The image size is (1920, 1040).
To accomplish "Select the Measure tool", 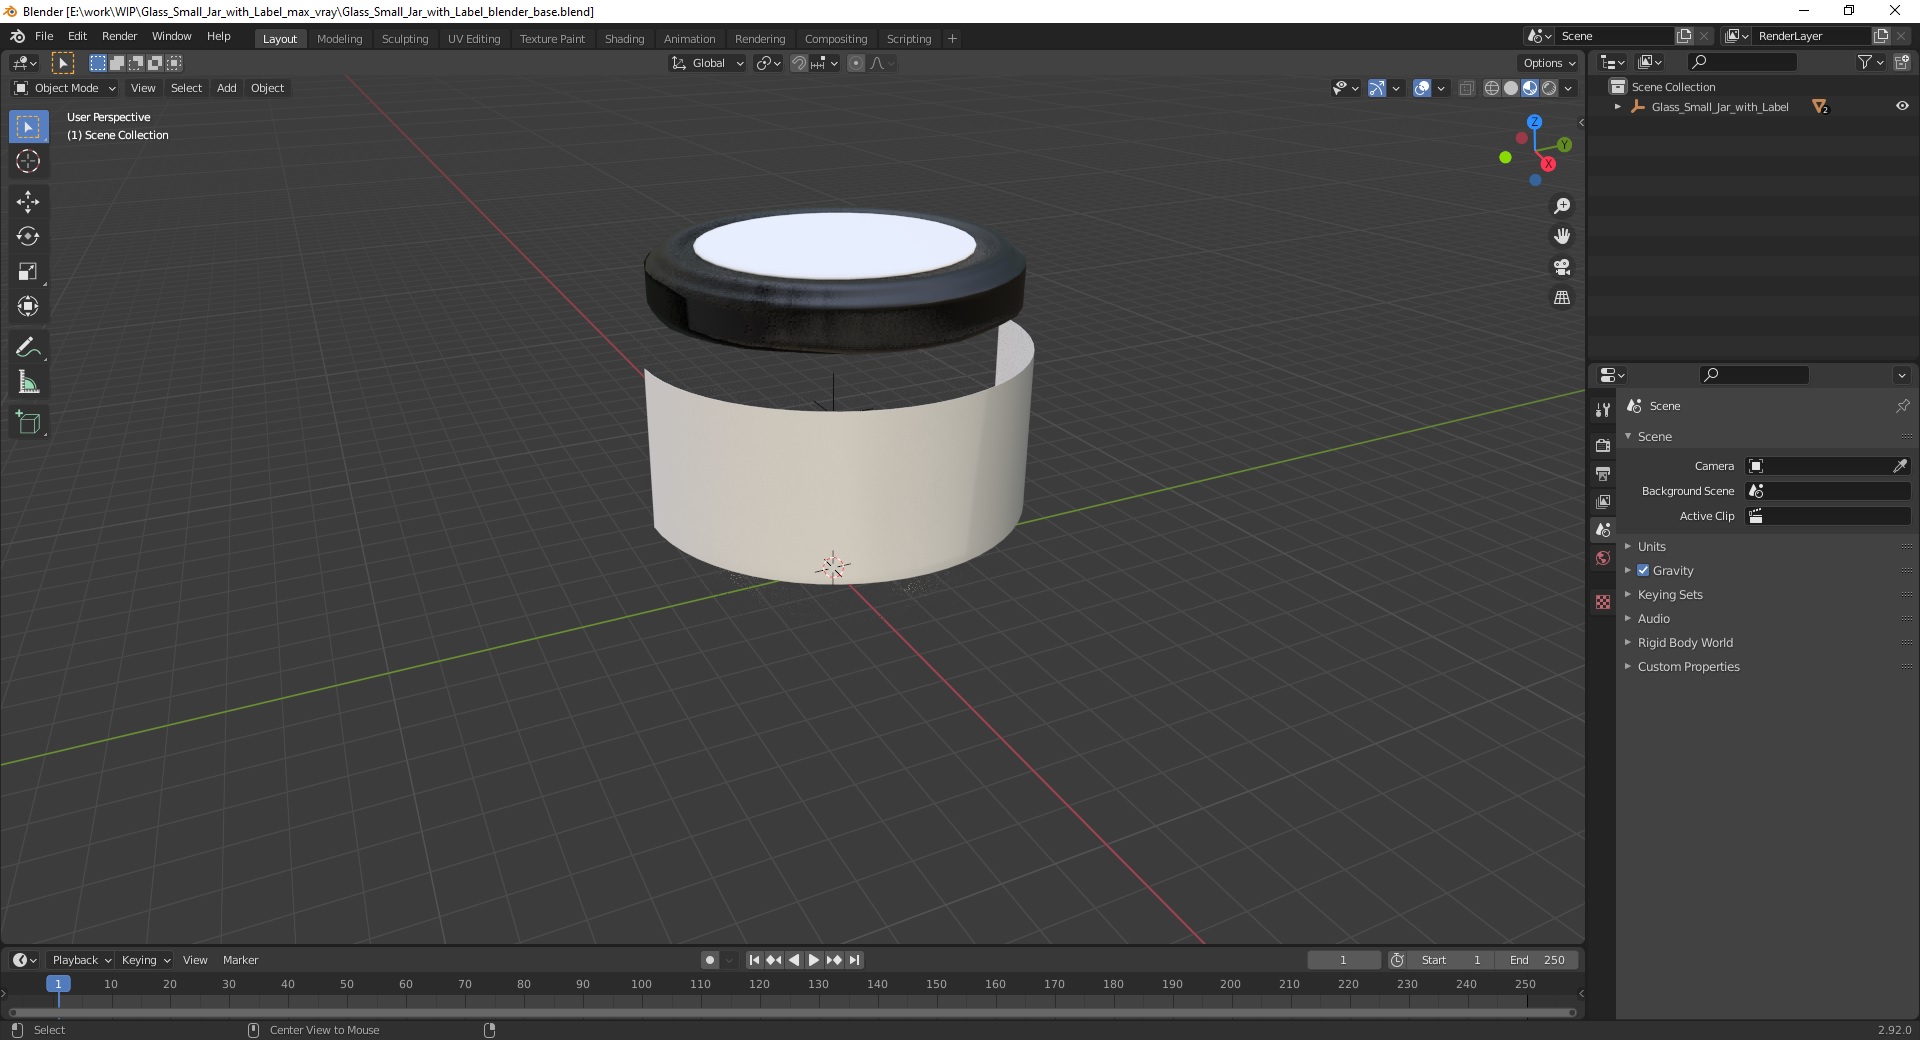I will 28,382.
